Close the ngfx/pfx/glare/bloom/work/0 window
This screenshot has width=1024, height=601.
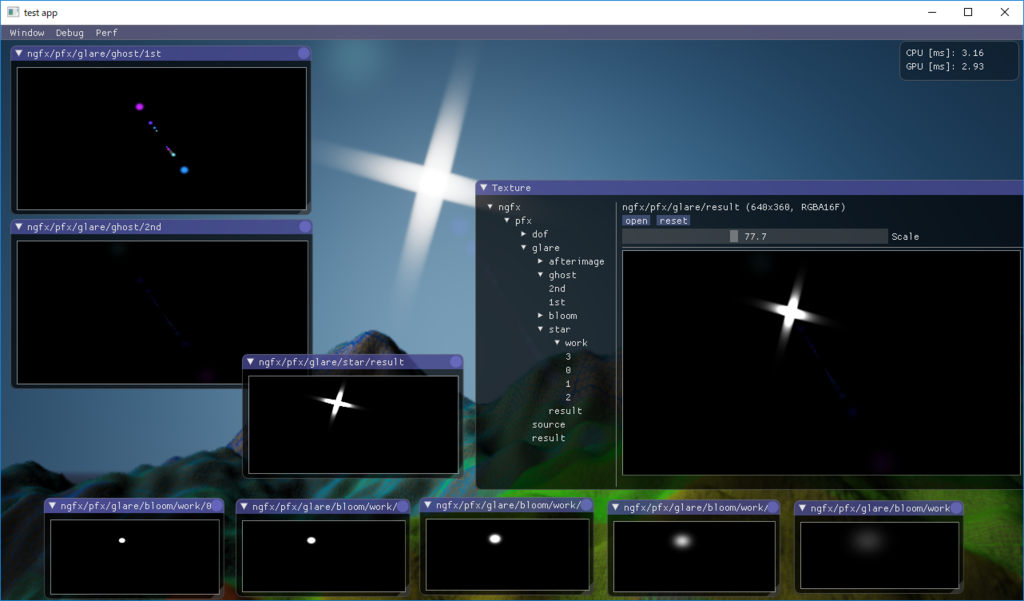(217, 506)
